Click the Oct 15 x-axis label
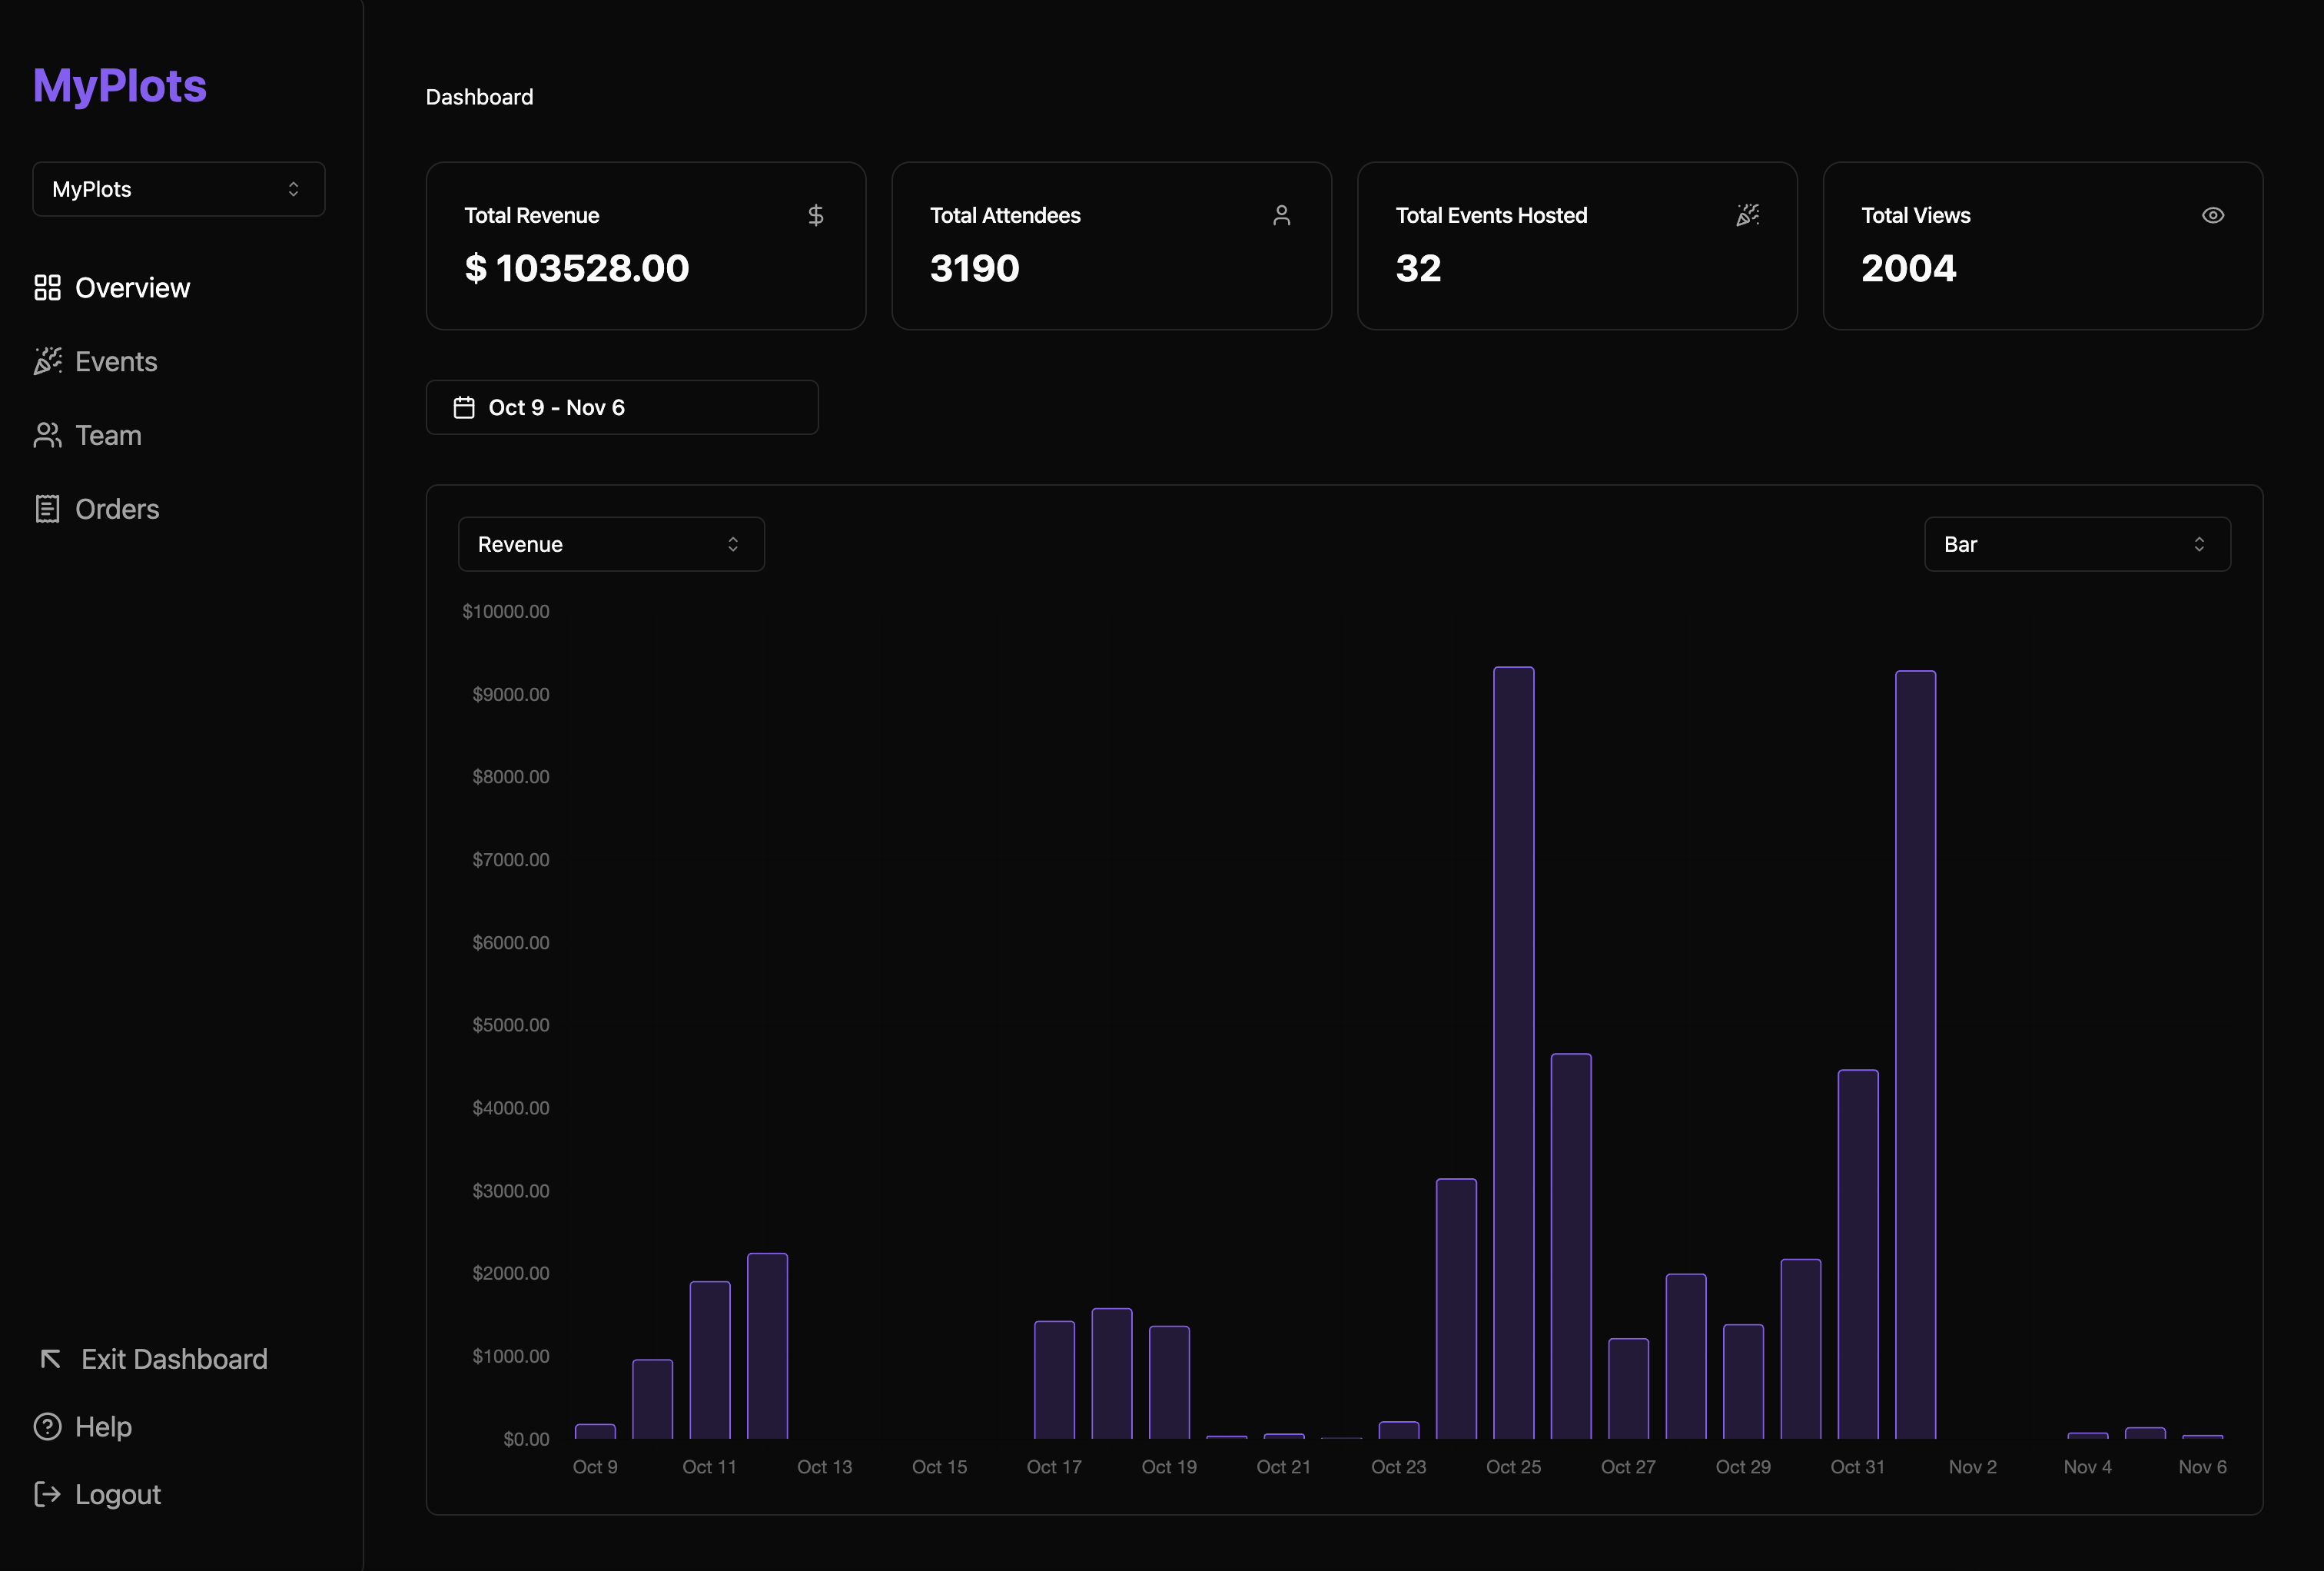2324x1571 pixels. pos(939,1467)
